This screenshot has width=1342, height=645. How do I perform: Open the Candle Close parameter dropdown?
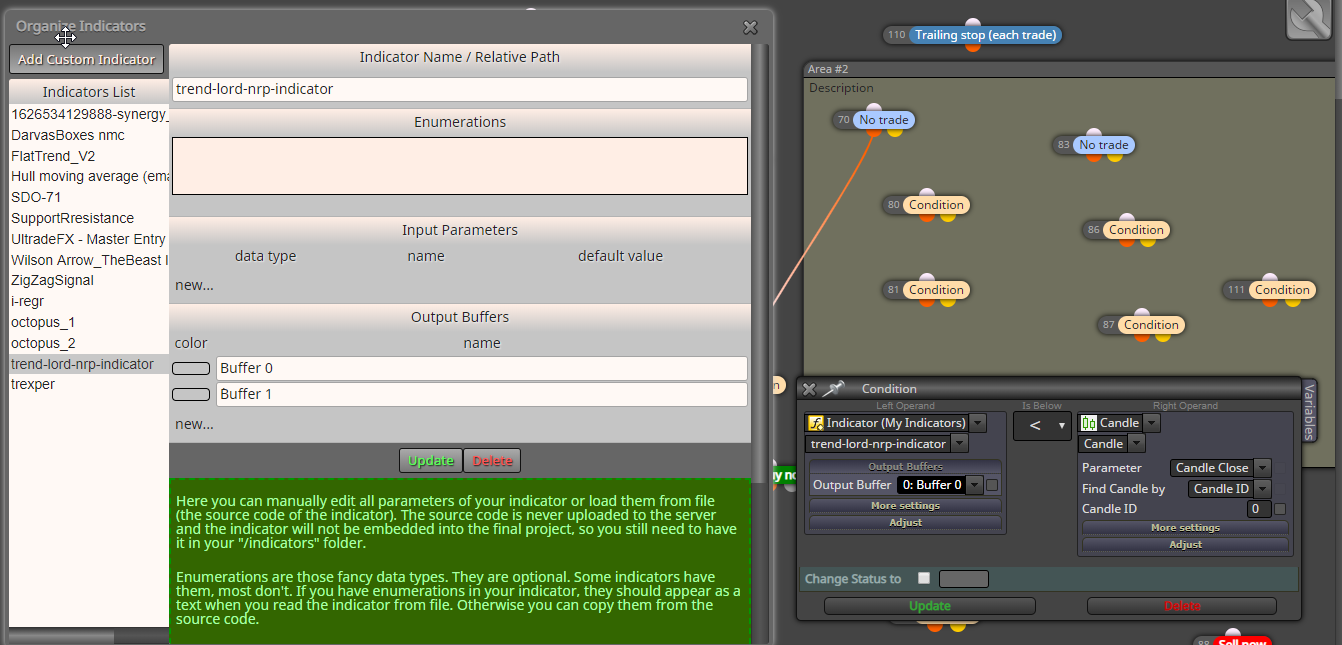[1262, 468]
